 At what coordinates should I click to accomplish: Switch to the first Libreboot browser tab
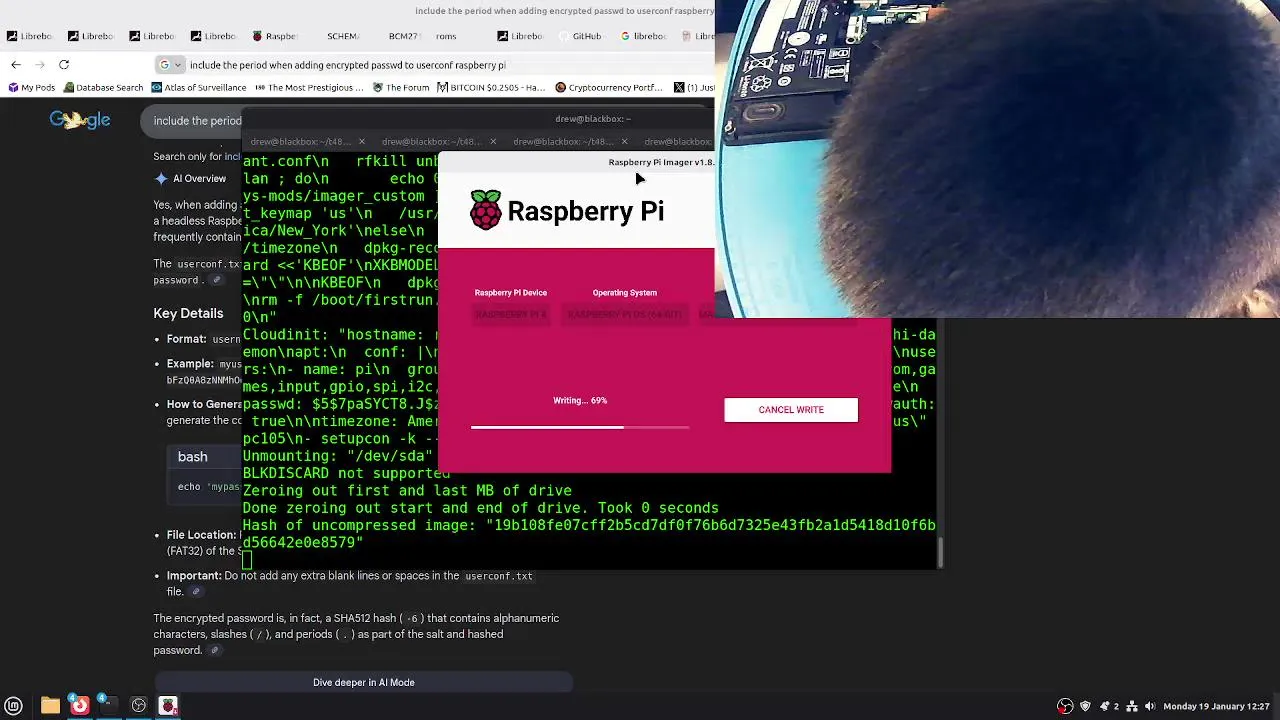click(30, 36)
